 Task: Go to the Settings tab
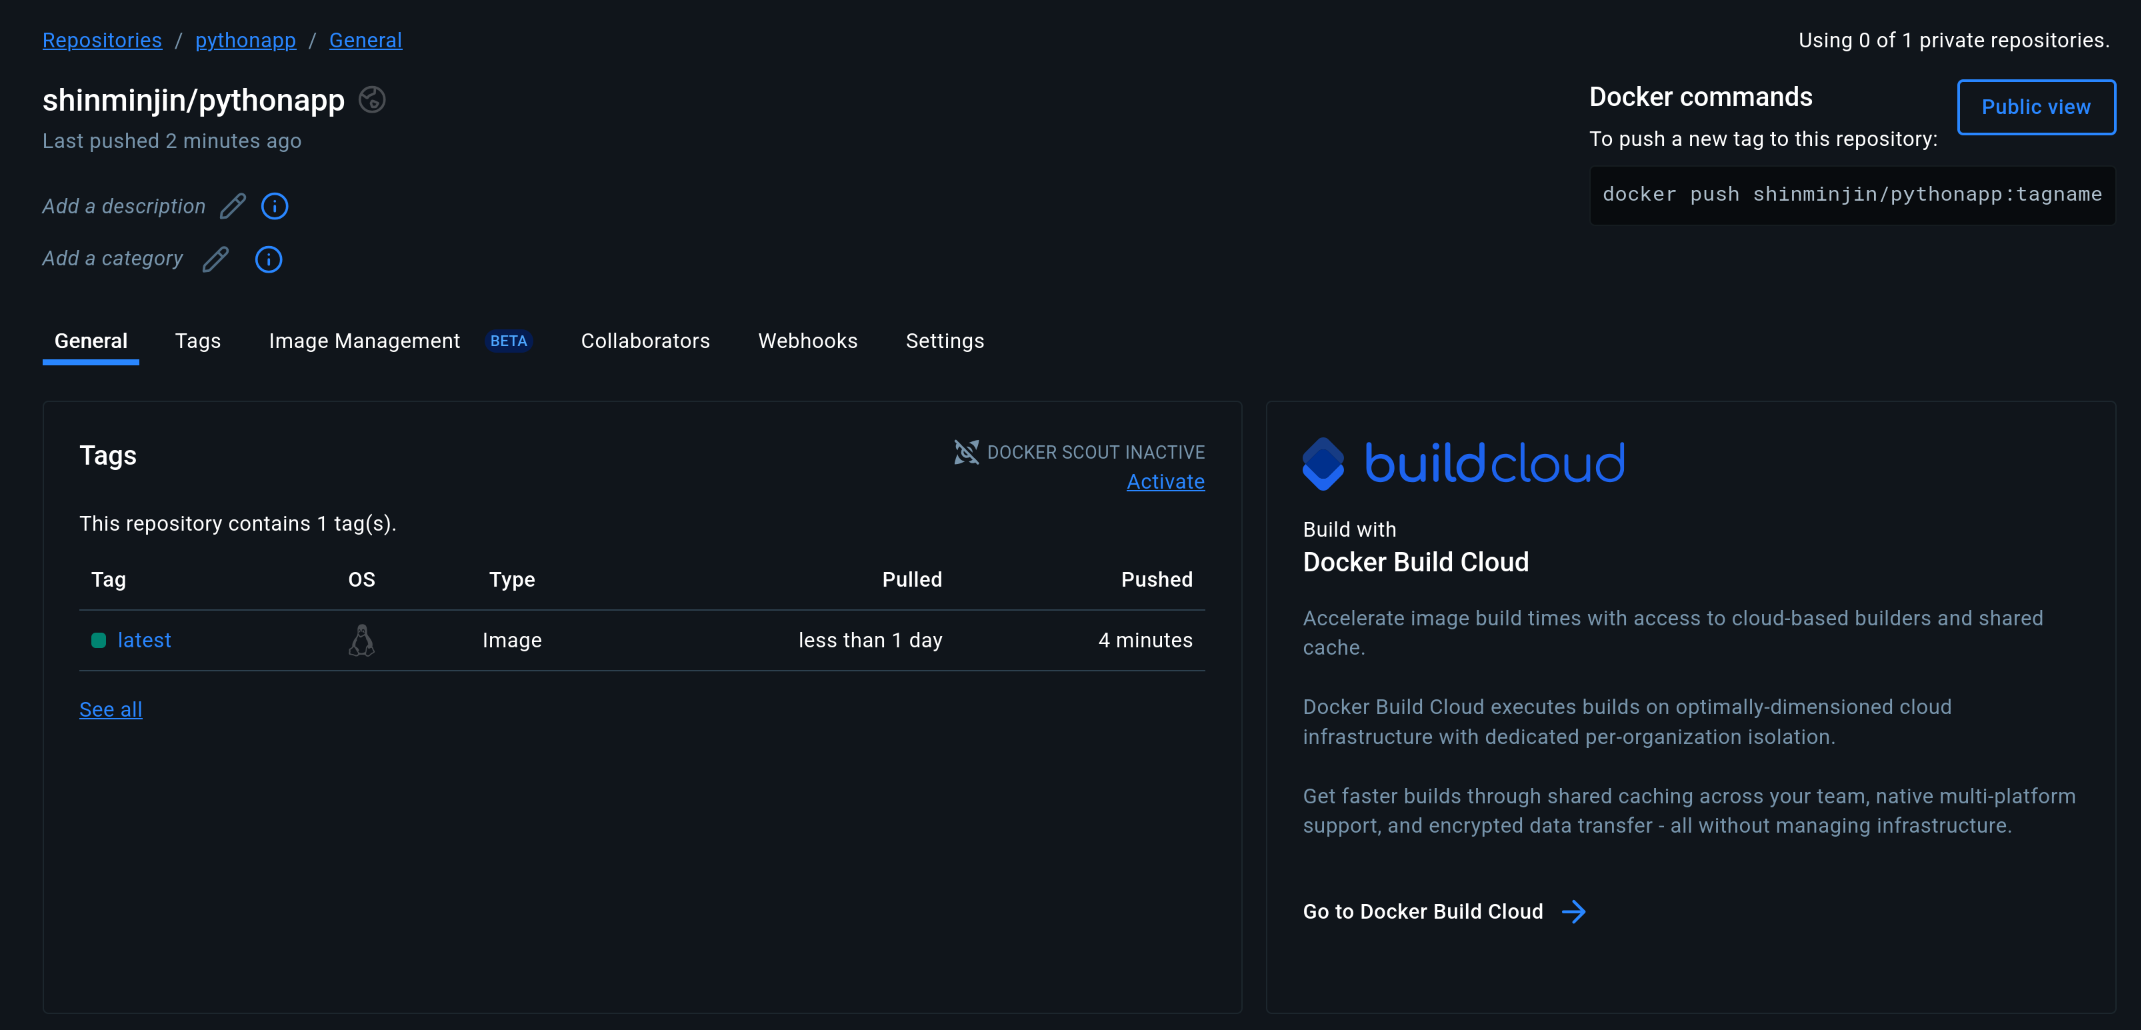(945, 341)
